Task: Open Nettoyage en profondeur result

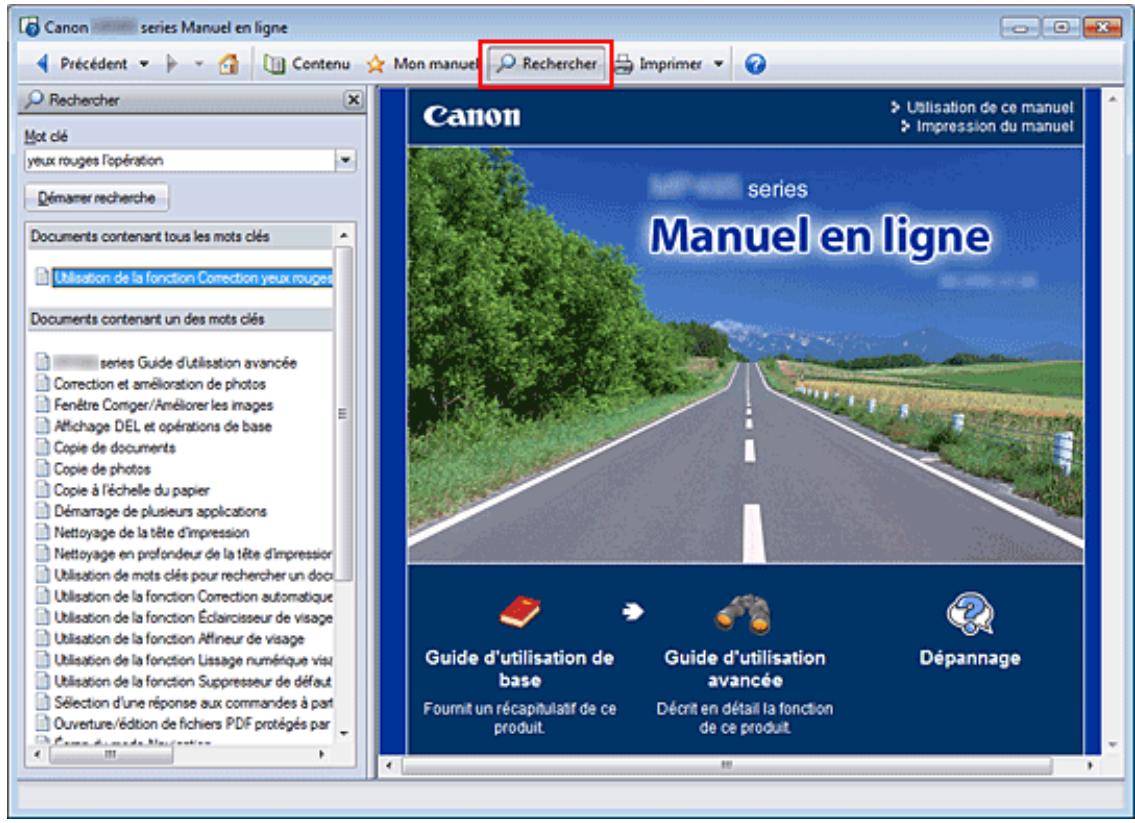Action: pyautogui.click(x=193, y=554)
